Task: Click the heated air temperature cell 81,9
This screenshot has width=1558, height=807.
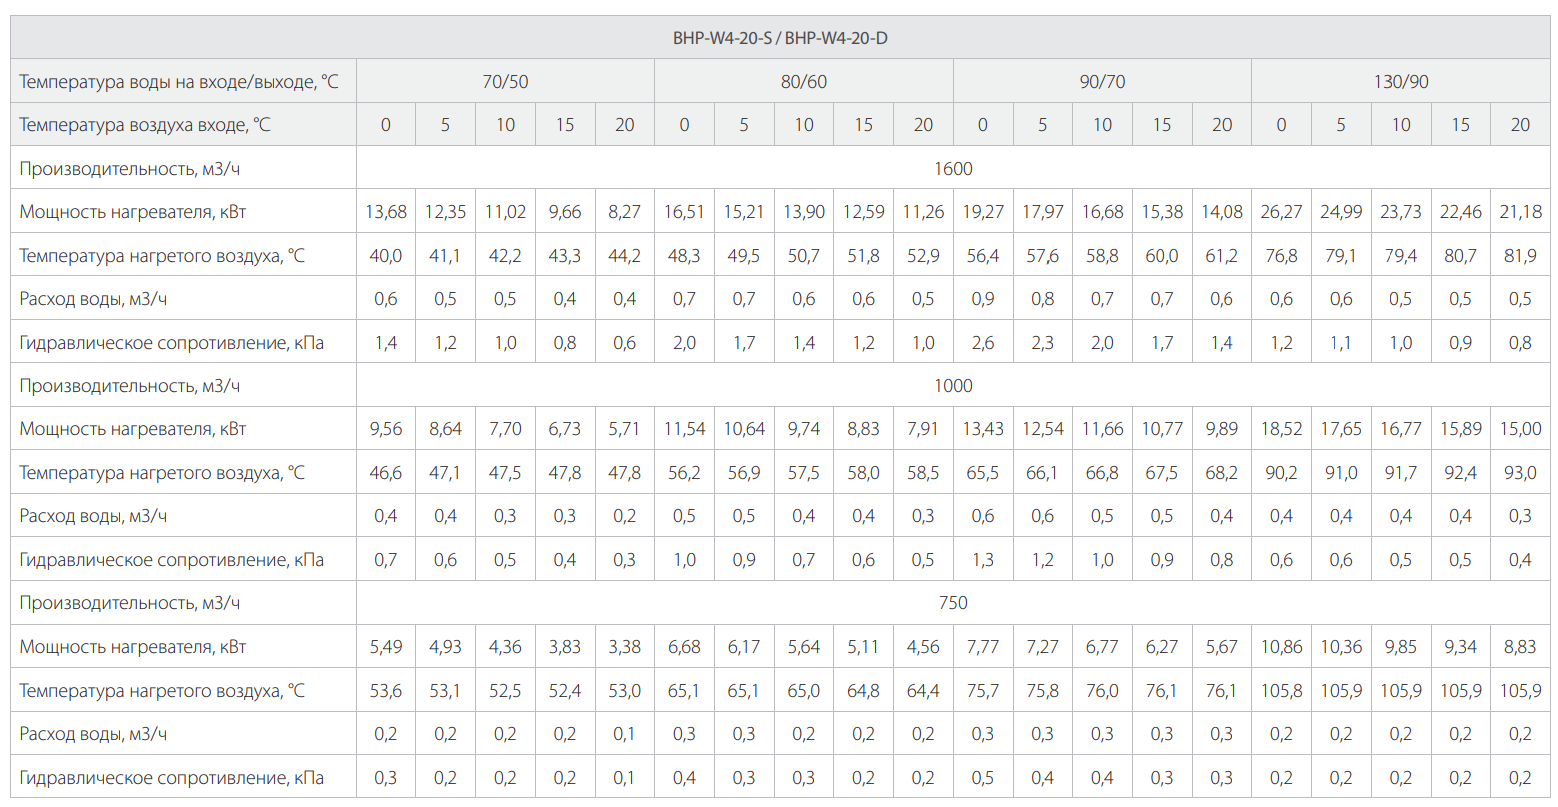Action: (1520, 256)
